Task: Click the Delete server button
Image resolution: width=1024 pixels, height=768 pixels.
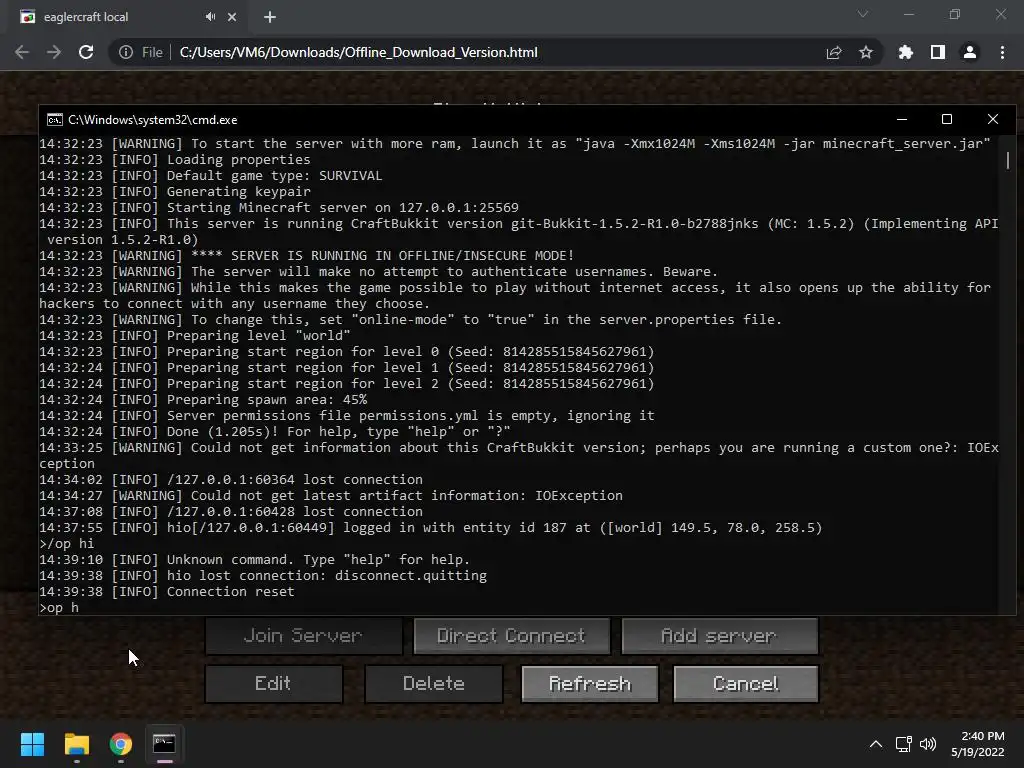Action: [x=434, y=684]
